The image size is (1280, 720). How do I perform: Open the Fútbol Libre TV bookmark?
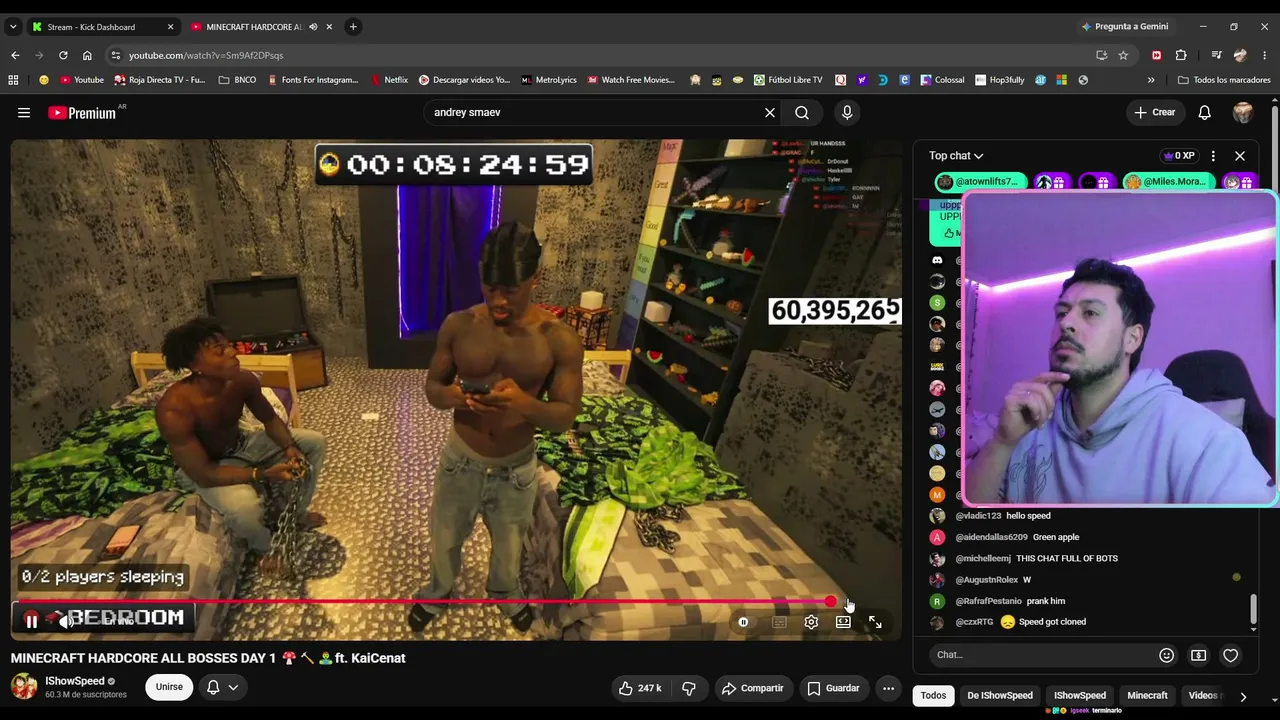pyautogui.click(x=789, y=80)
